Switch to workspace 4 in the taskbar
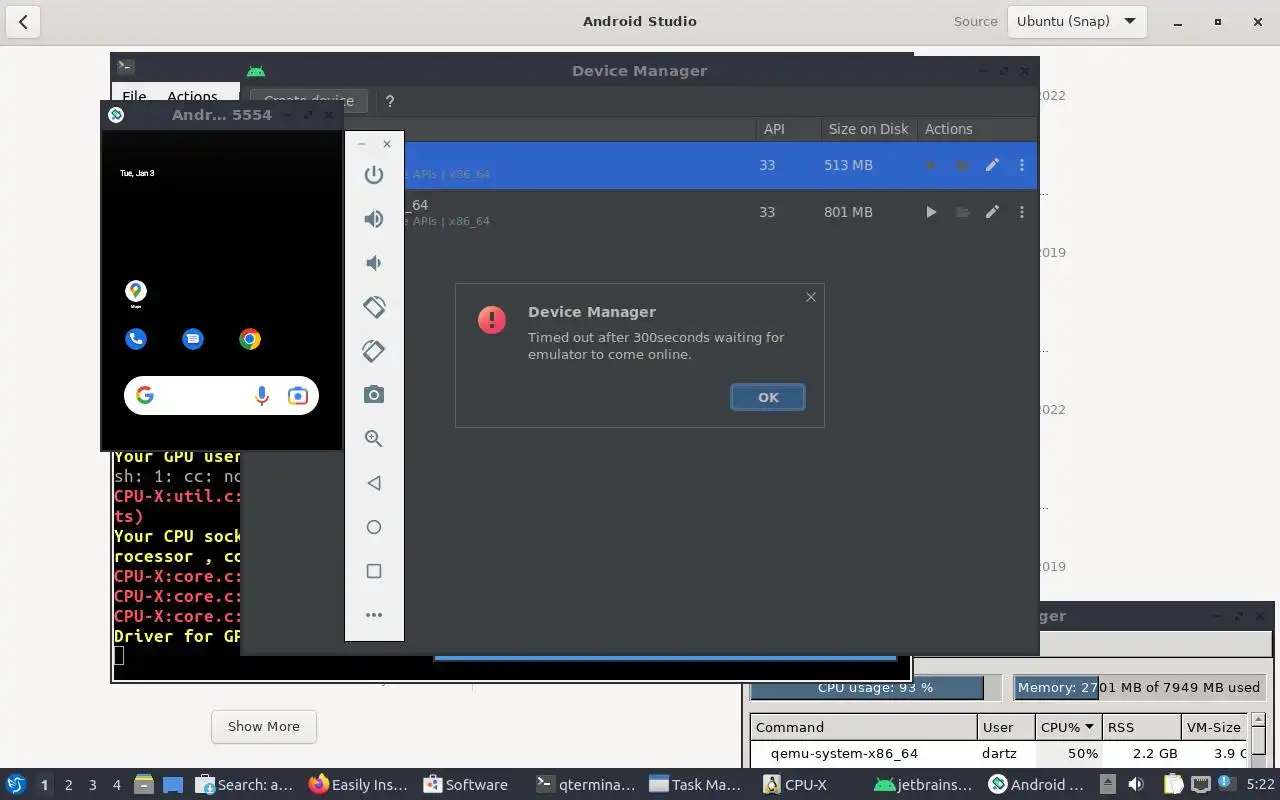Screen dimensions: 1280x800 pos(116,785)
